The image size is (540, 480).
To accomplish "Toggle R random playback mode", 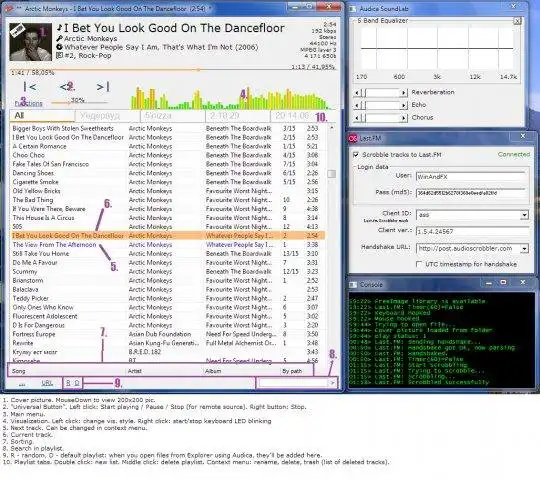I will [x=68, y=383].
